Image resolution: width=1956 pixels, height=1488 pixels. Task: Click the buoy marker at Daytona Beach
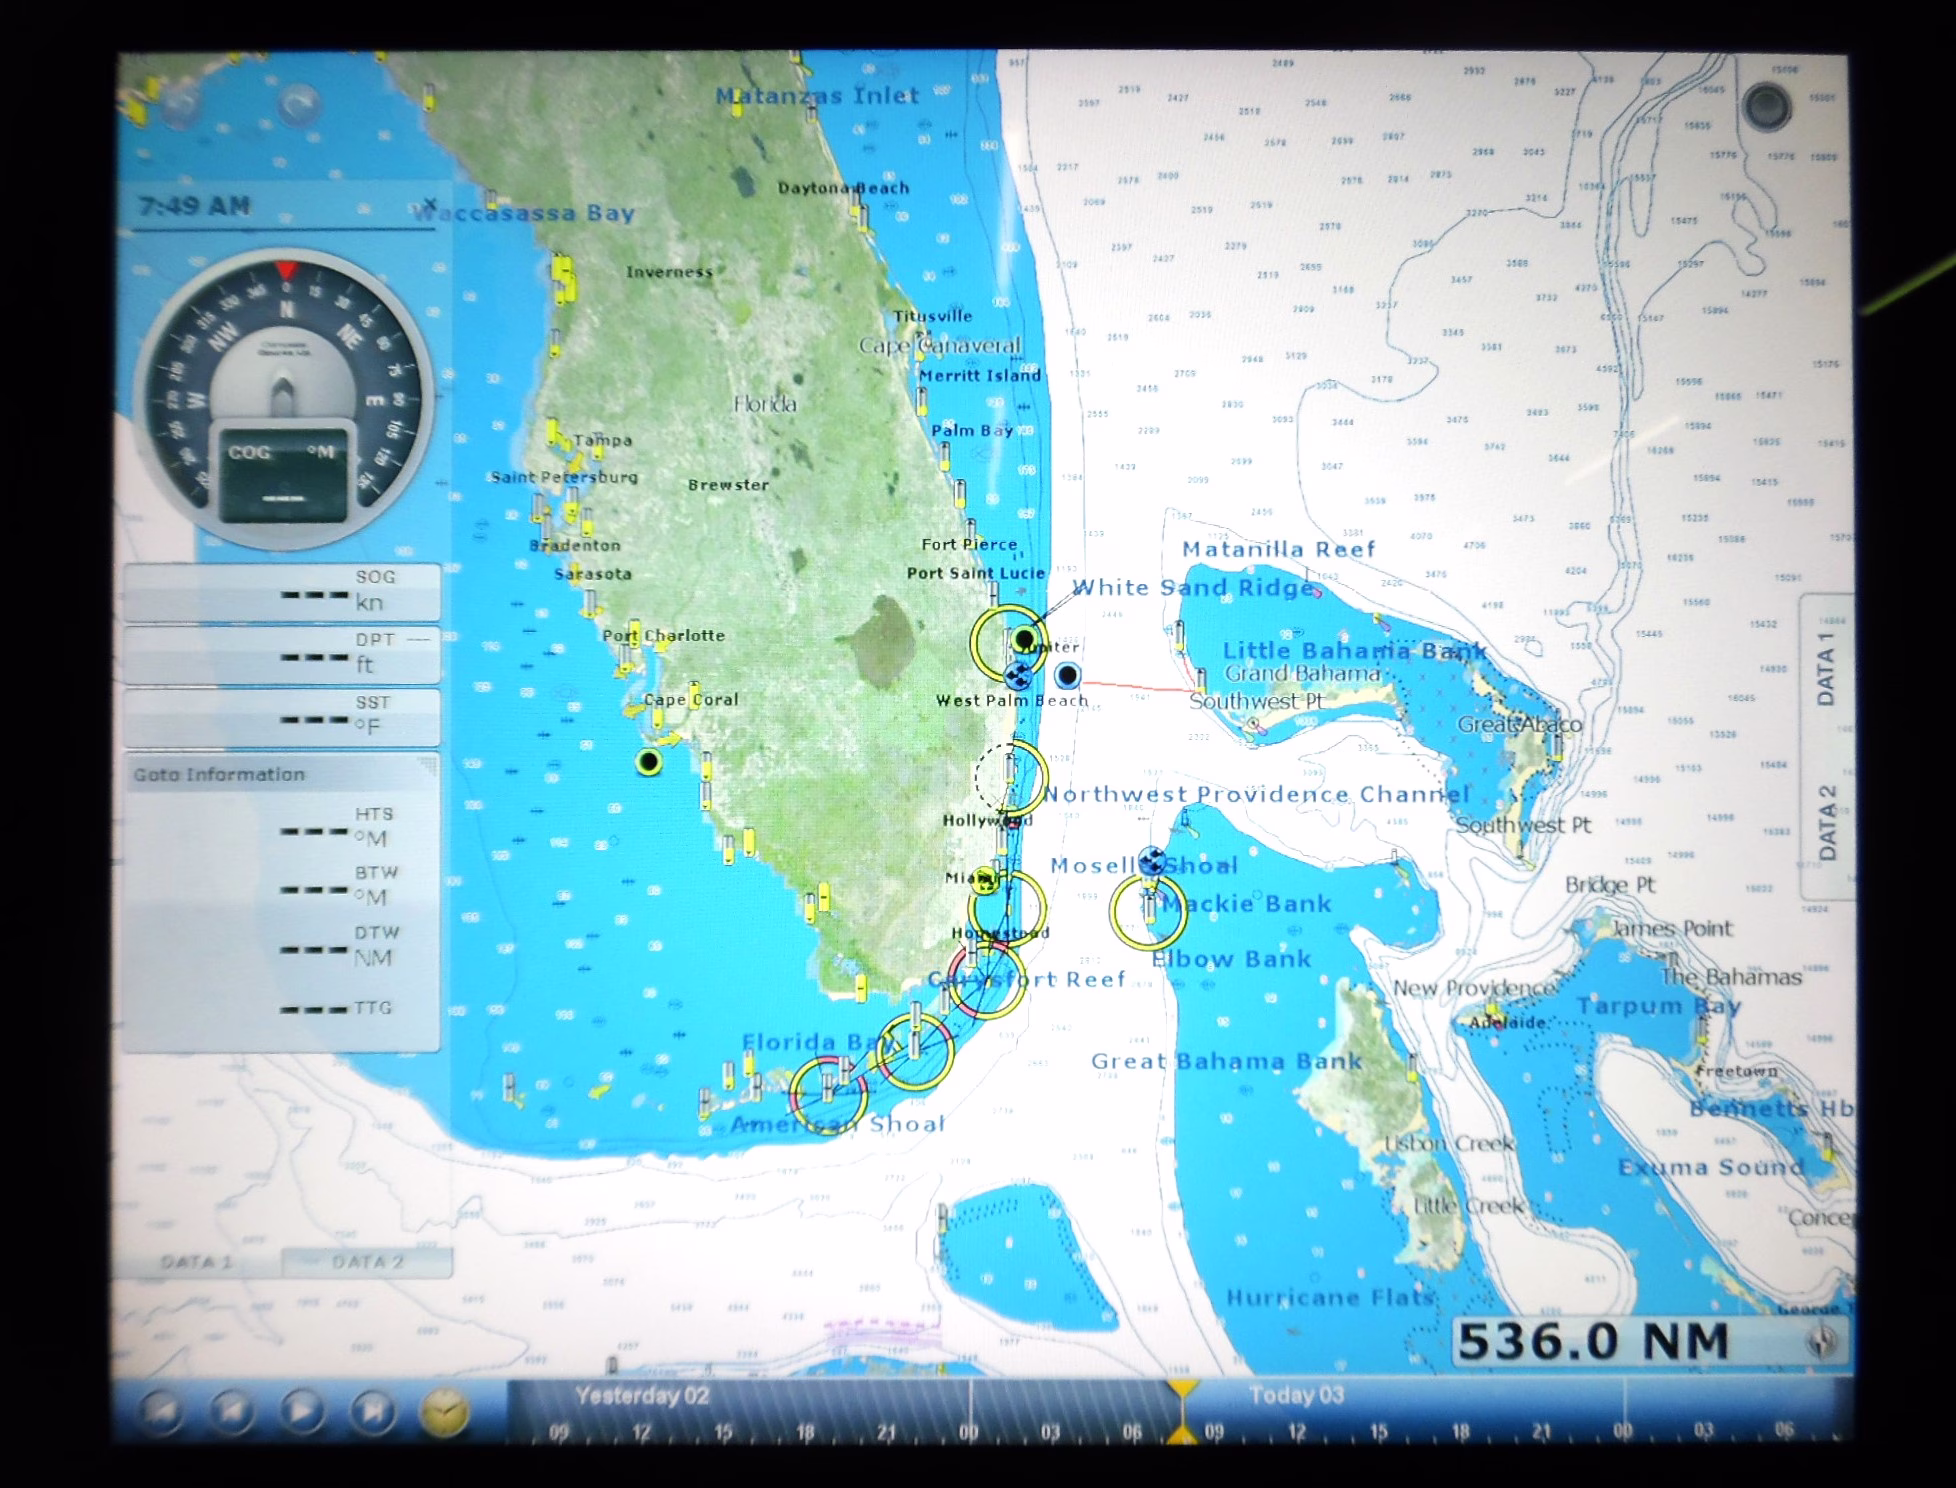coord(857,204)
